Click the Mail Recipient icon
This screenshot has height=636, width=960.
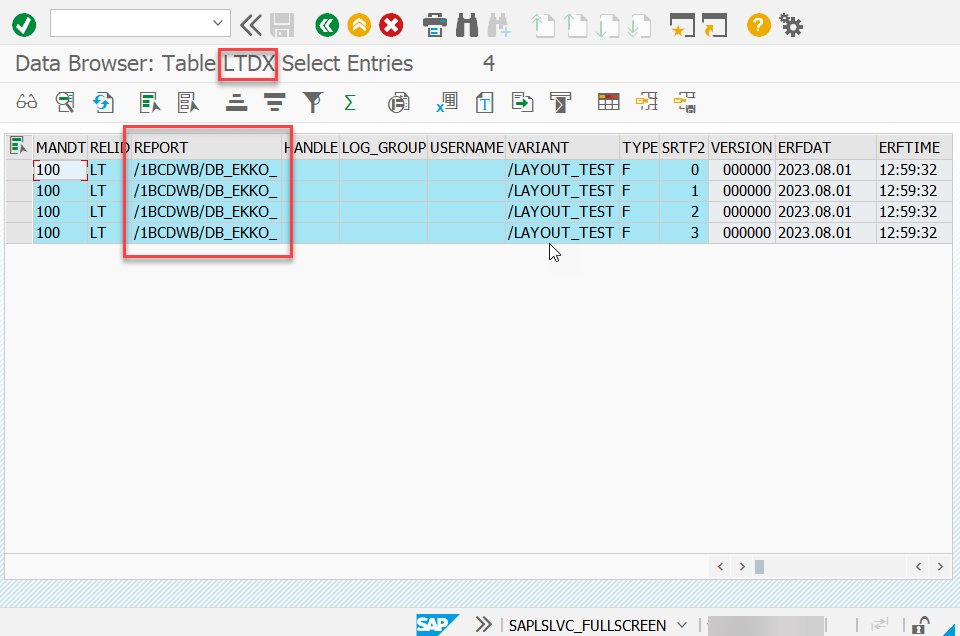pyautogui.click(x=560, y=102)
